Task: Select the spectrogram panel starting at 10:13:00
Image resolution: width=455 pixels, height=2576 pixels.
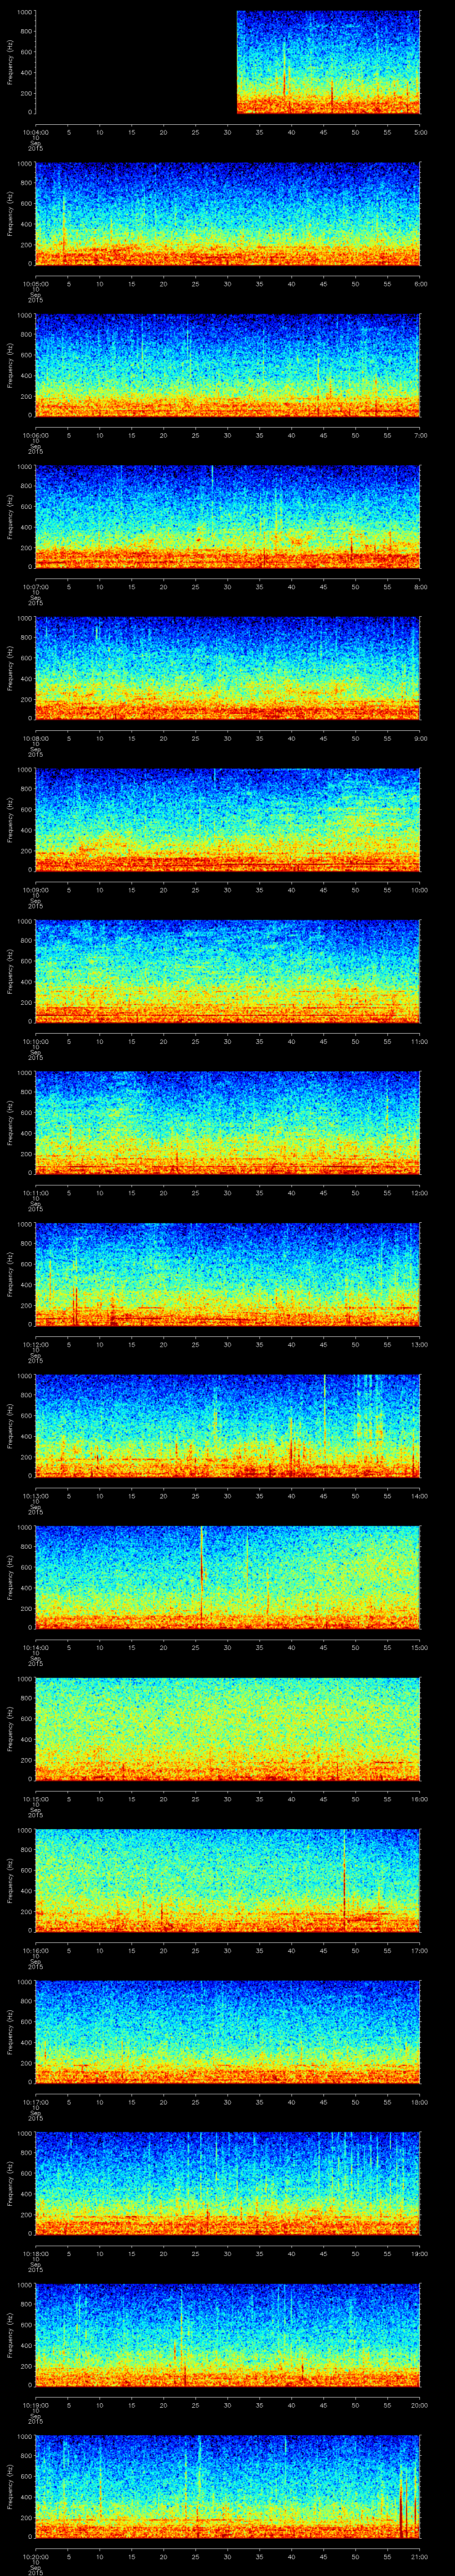Action: point(228,1426)
